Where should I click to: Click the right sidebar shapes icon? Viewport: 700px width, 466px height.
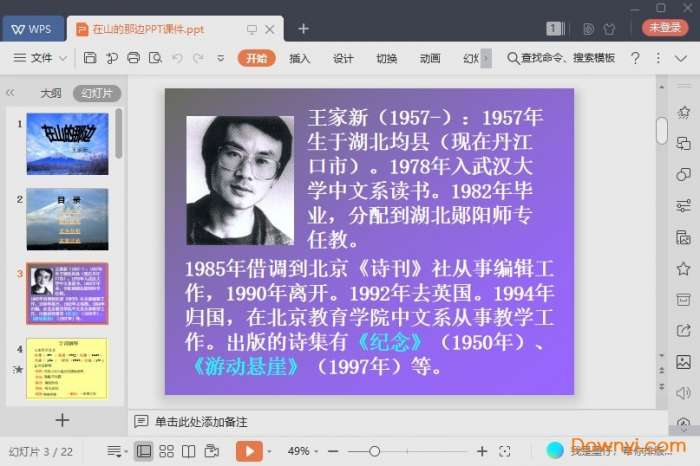pos(683,175)
